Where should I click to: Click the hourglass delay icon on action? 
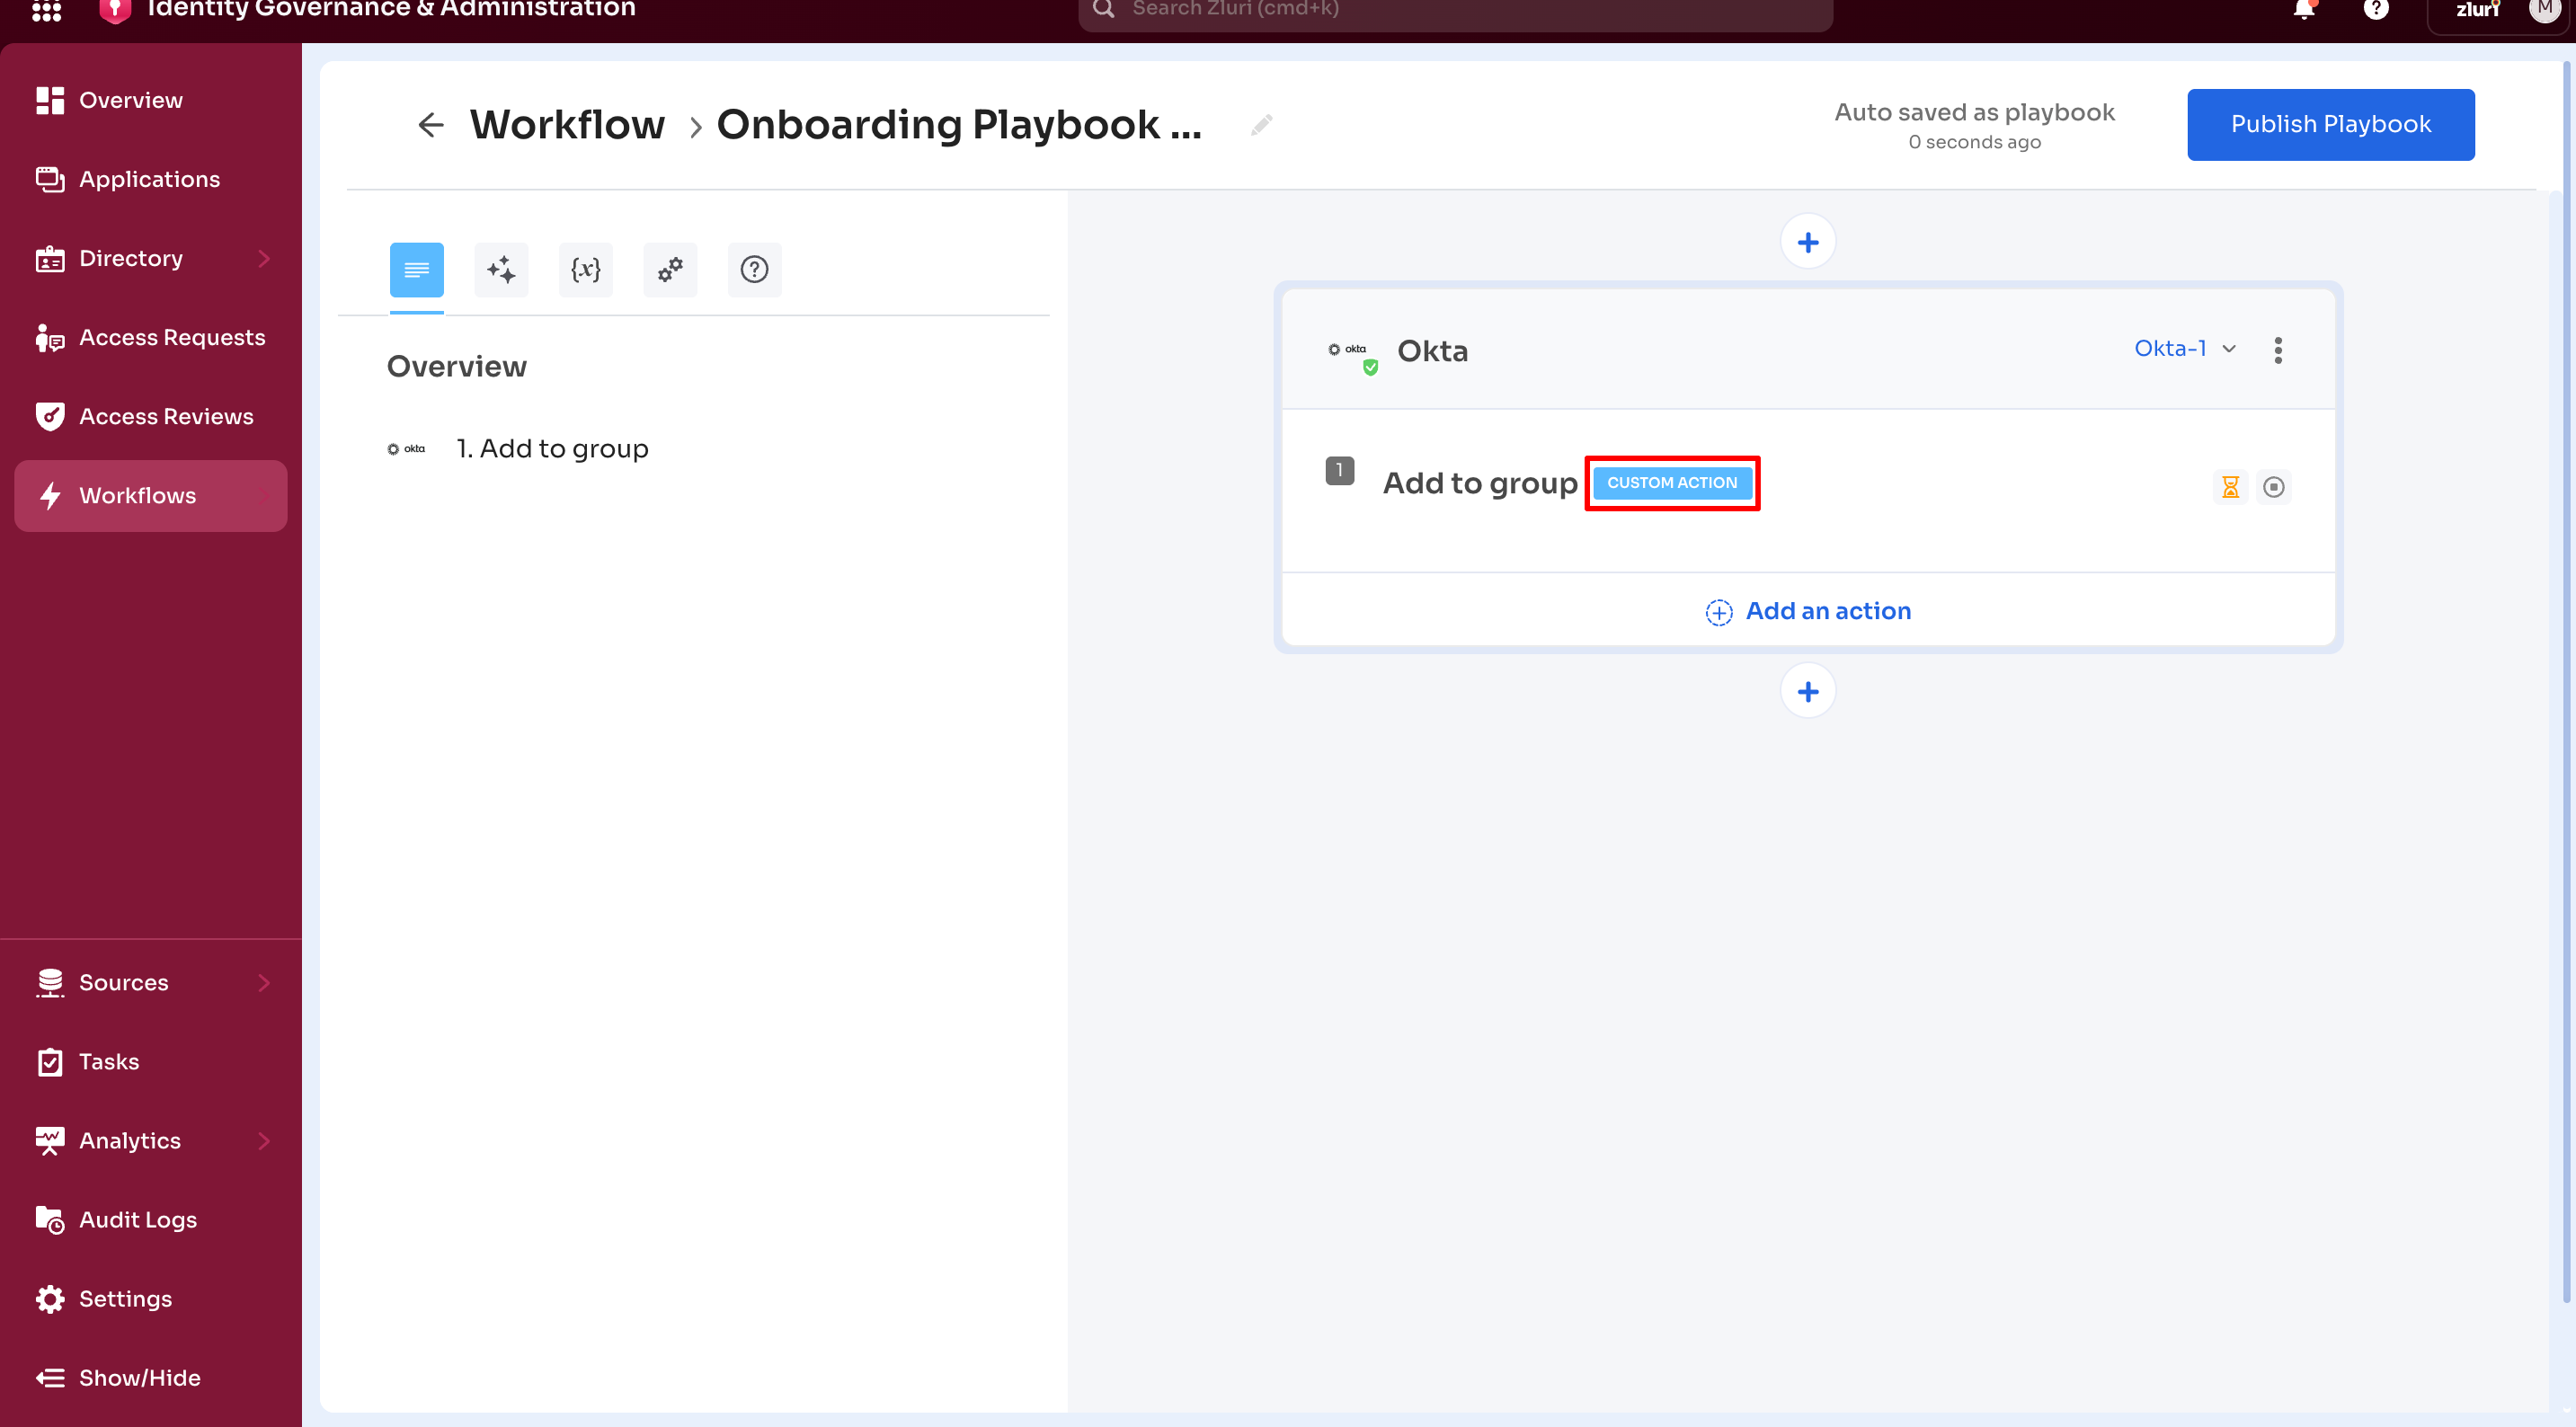pyautogui.click(x=2230, y=487)
